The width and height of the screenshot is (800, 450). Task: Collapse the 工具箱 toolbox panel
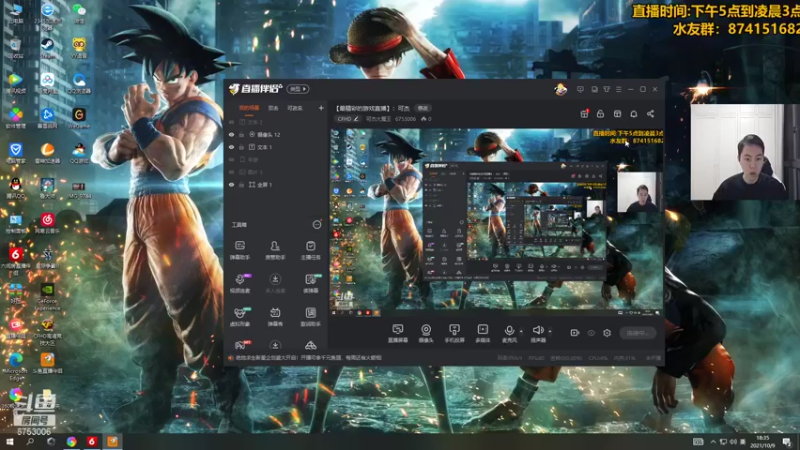point(317,224)
